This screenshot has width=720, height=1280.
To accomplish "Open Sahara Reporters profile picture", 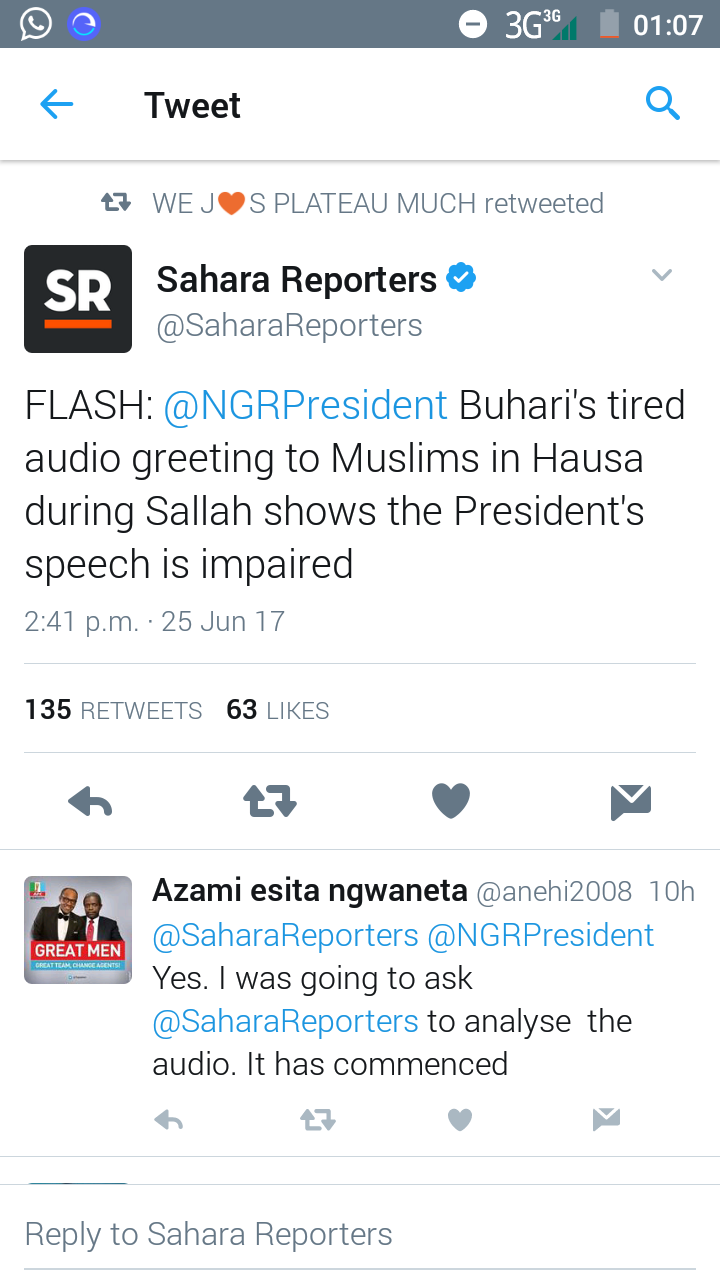I will (78, 299).
